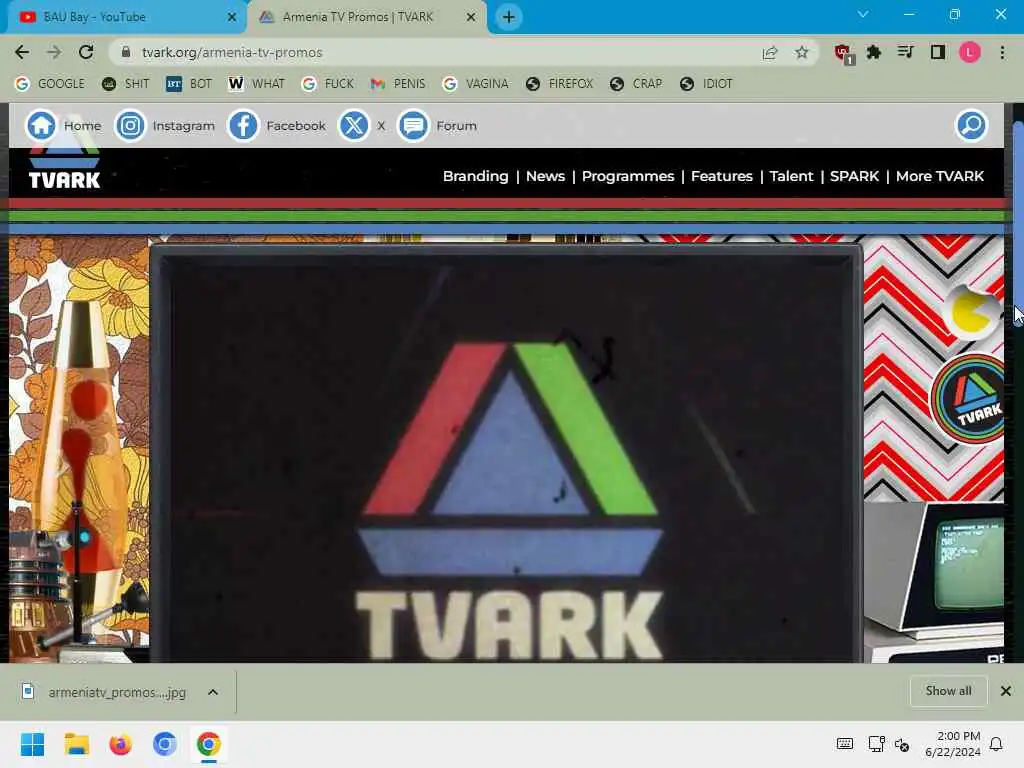
Task: Open the GOOGLE bookmark
Action: [x=50, y=84]
